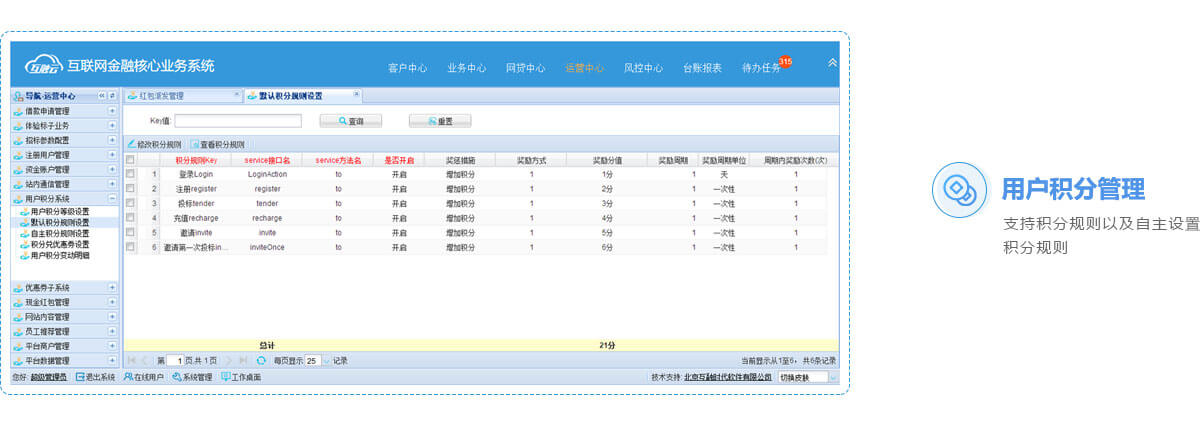Viewport: 1200px width, 428px height.
Task: Click the 互融云 cloud logo icon
Action: [x=44, y=66]
